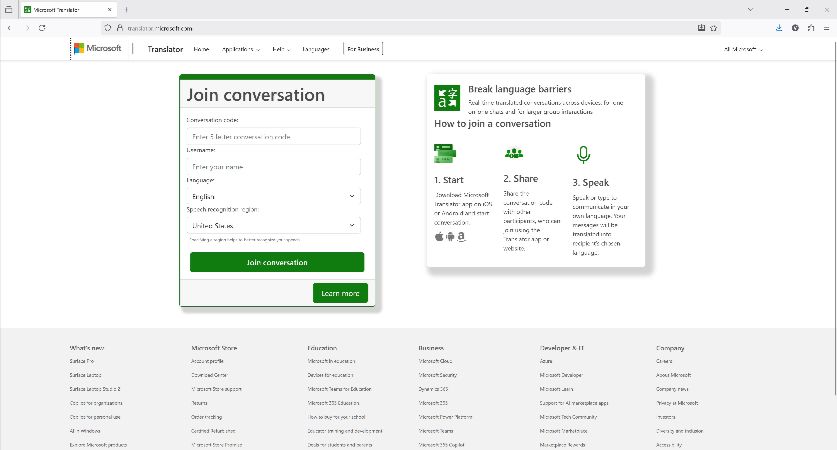Open the browser hamburger menu
The width and height of the screenshot is (837, 450).
click(x=826, y=28)
